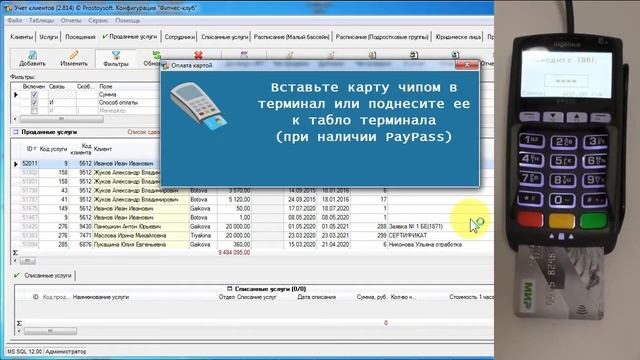Click the orange Список сделок link
The image size is (640, 360).
pos(143,132)
